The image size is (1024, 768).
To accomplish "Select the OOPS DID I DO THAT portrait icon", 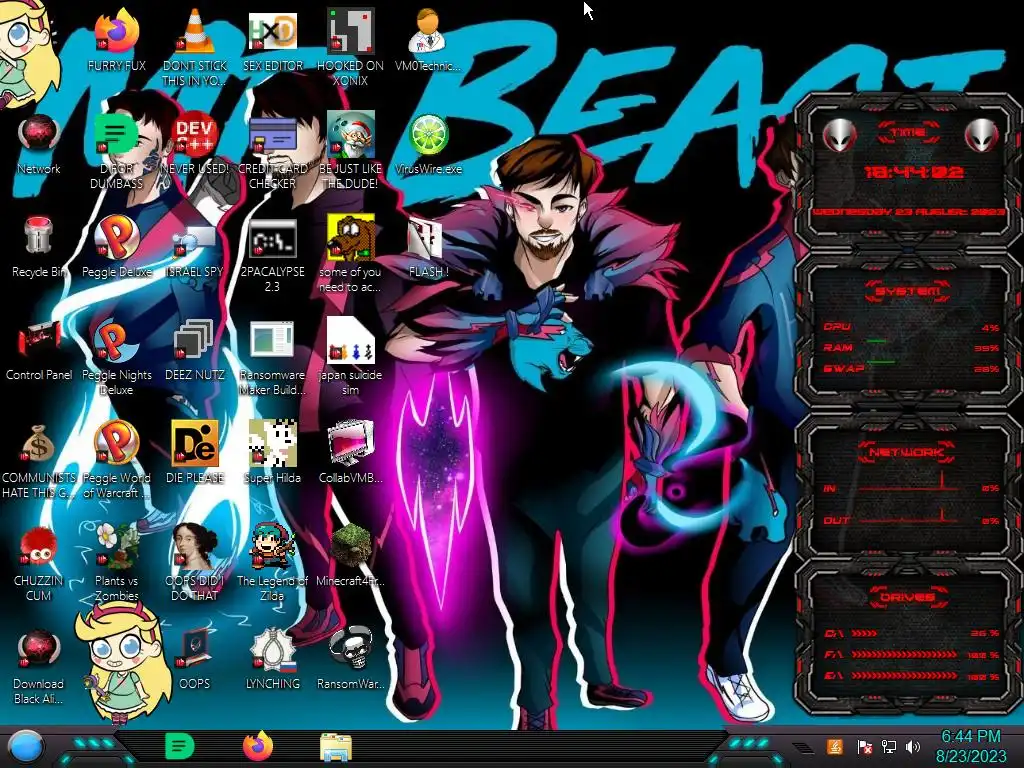I will pos(195,545).
